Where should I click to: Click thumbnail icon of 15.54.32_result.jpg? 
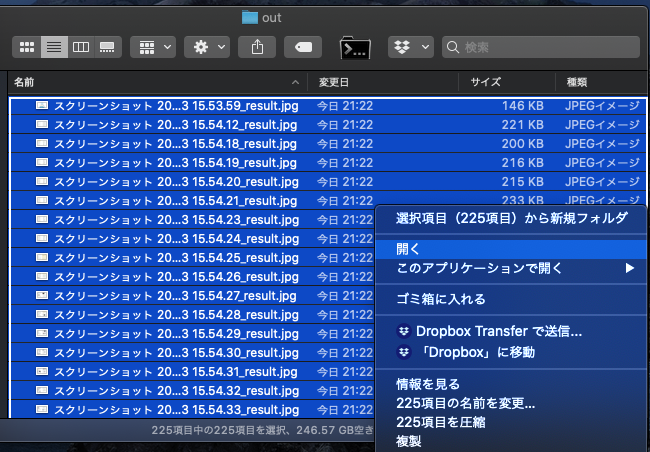click(42, 391)
